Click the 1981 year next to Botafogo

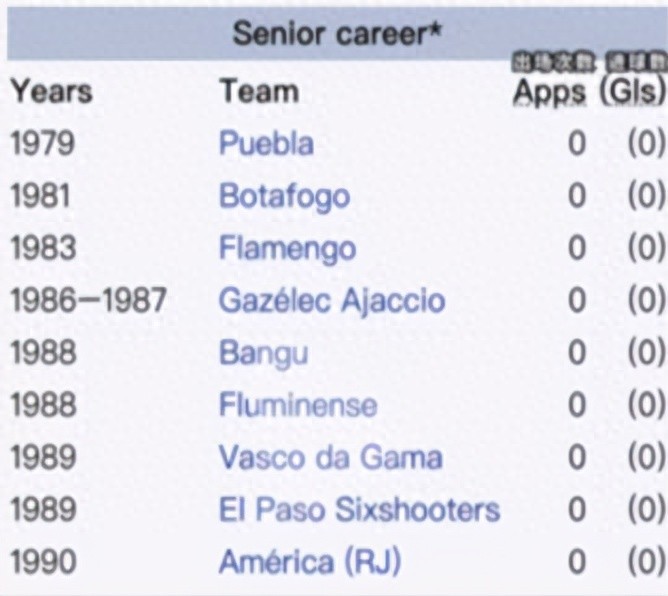pyautogui.click(x=42, y=195)
